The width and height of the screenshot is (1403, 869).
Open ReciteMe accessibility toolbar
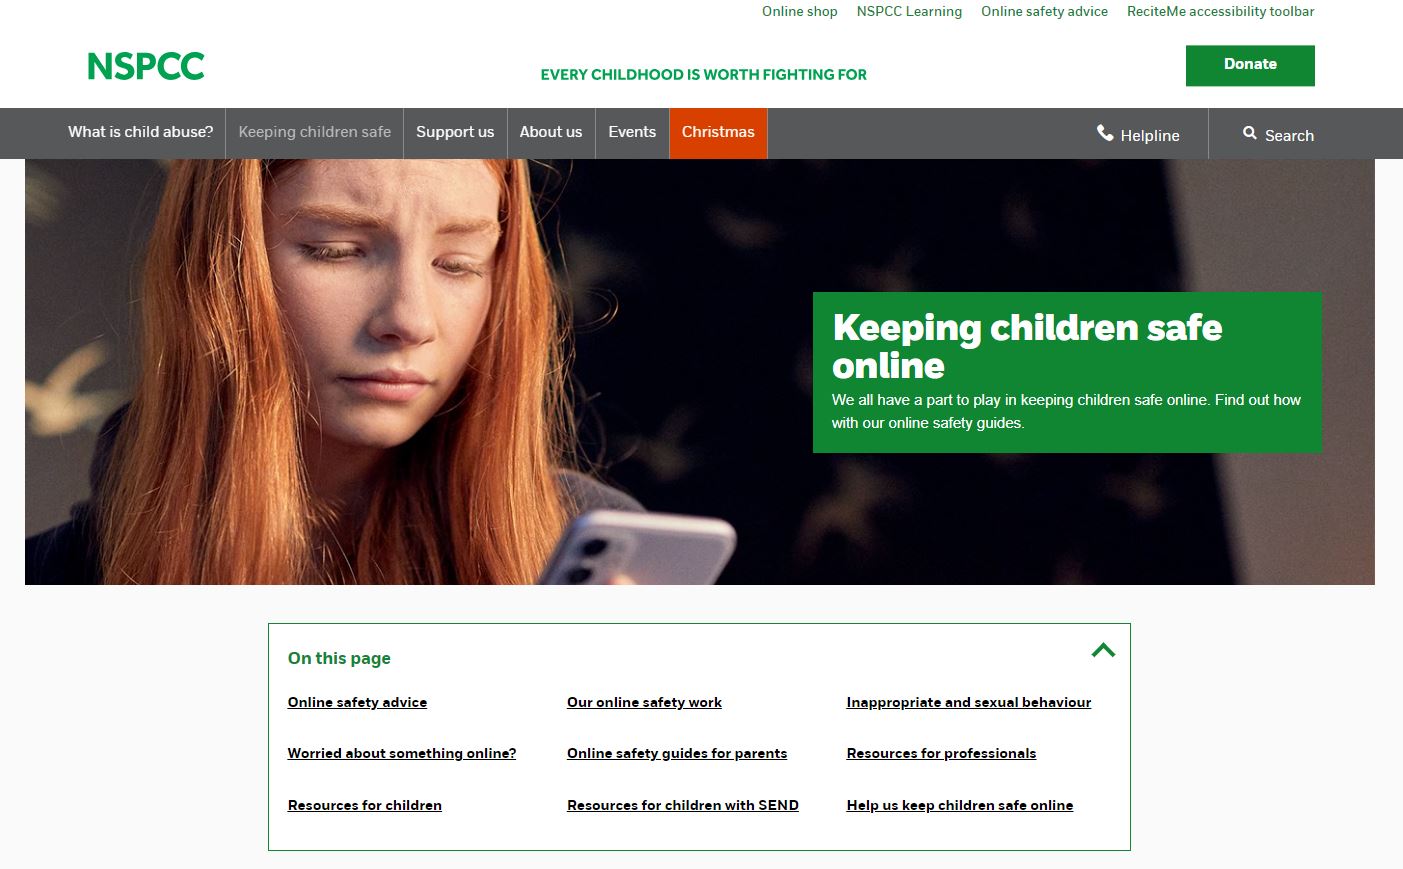click(1221, 12)
